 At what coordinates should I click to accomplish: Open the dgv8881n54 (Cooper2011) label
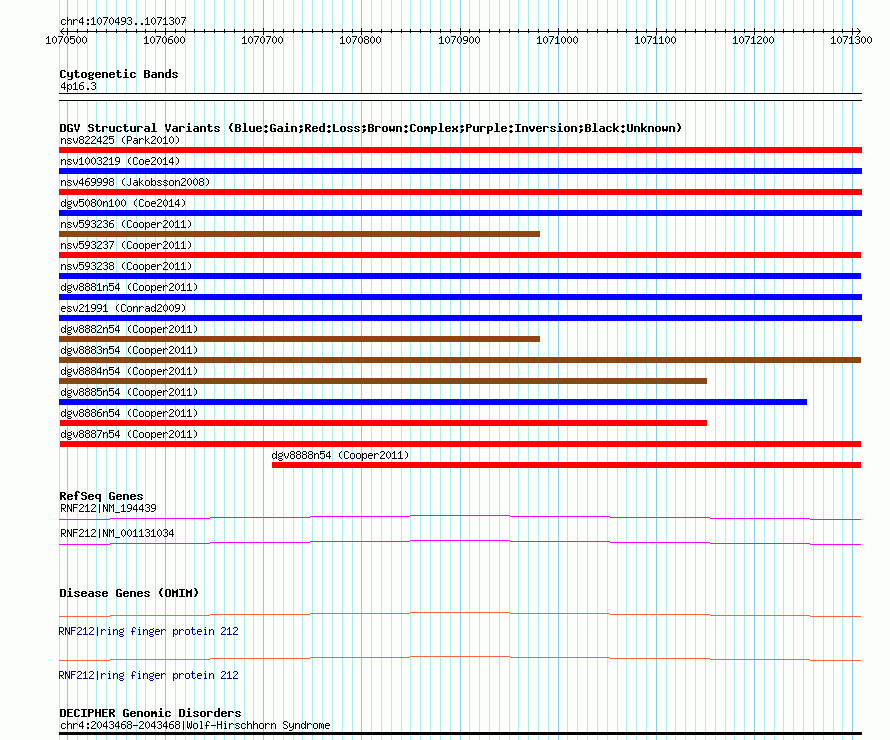click(129, 287)
